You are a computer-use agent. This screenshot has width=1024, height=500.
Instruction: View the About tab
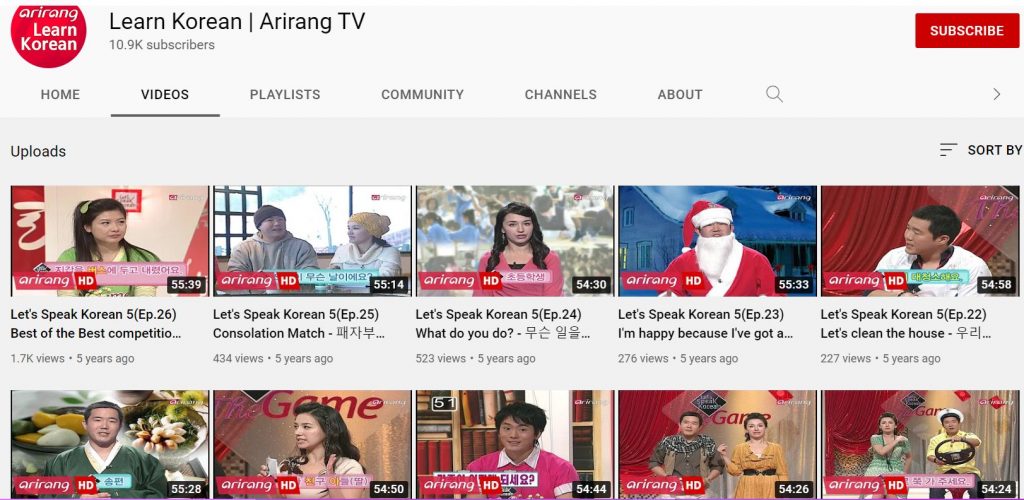(x=680, y=95)
